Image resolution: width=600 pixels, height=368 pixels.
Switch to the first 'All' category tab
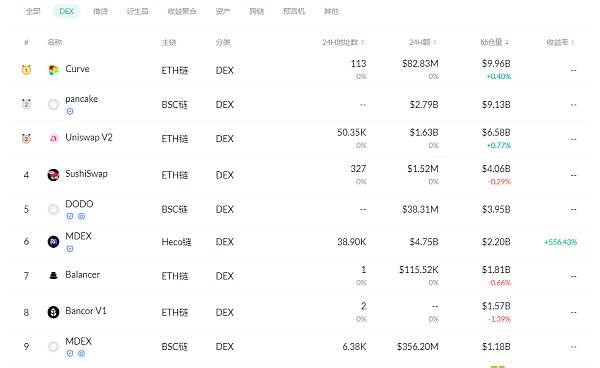[33, 11]
